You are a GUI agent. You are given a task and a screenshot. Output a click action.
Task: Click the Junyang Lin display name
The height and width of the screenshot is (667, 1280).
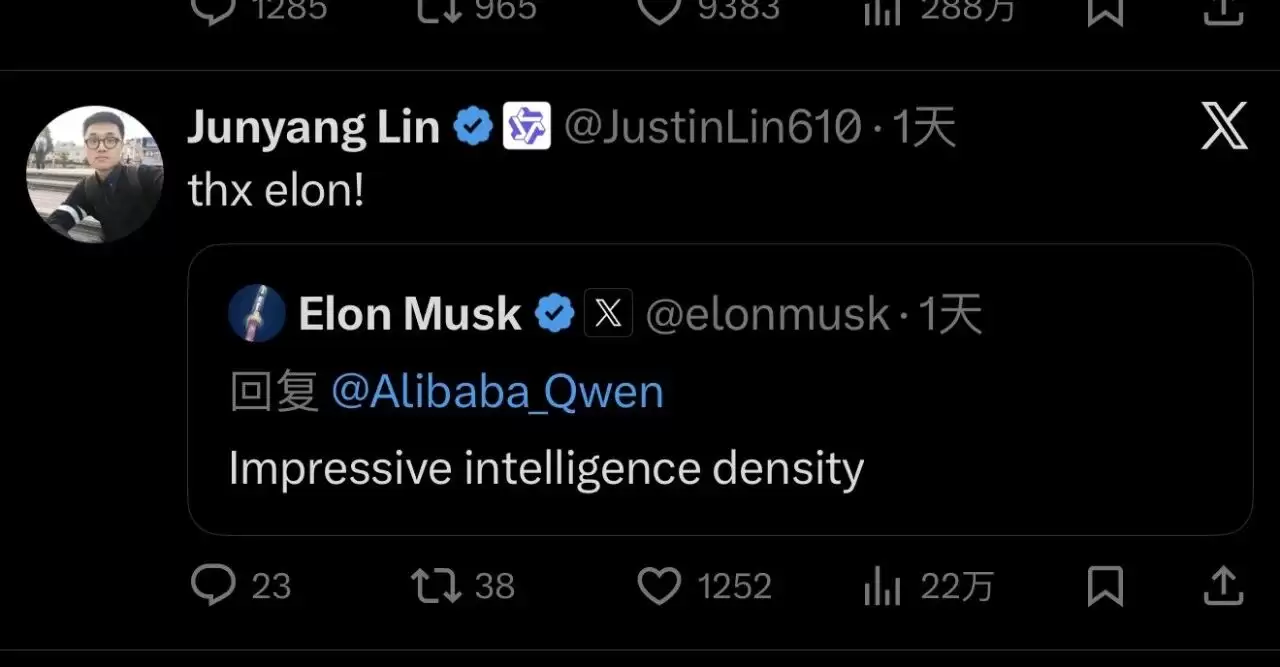click(313, 127)
